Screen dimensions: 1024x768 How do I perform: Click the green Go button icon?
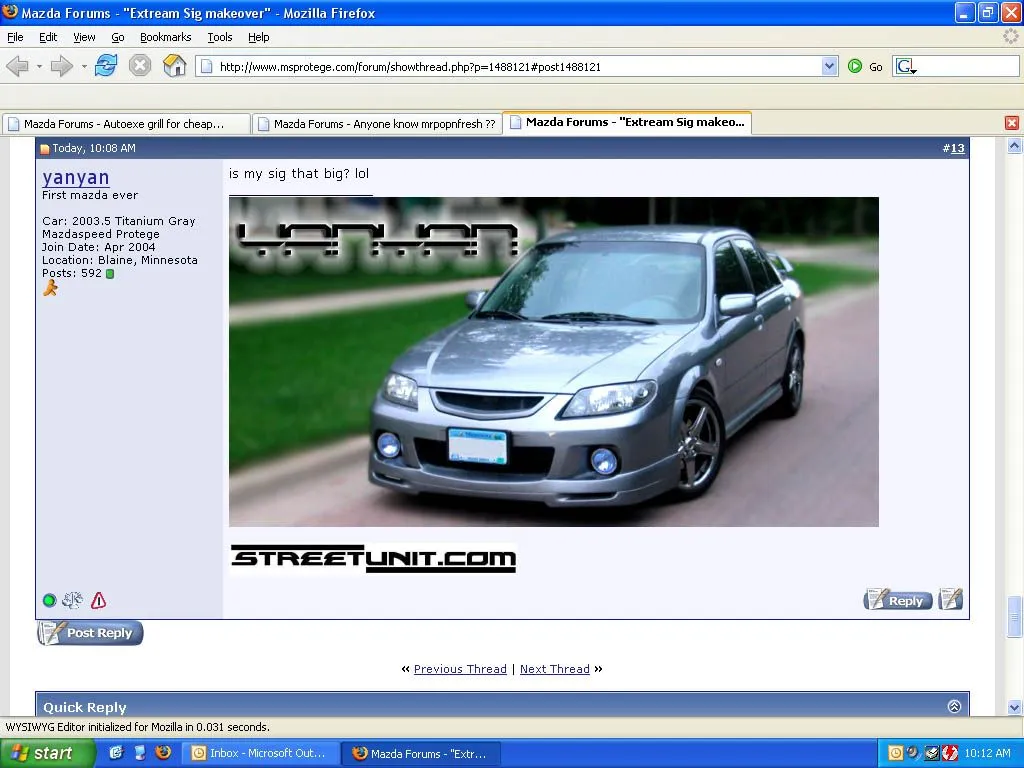[x=855, y=66]
